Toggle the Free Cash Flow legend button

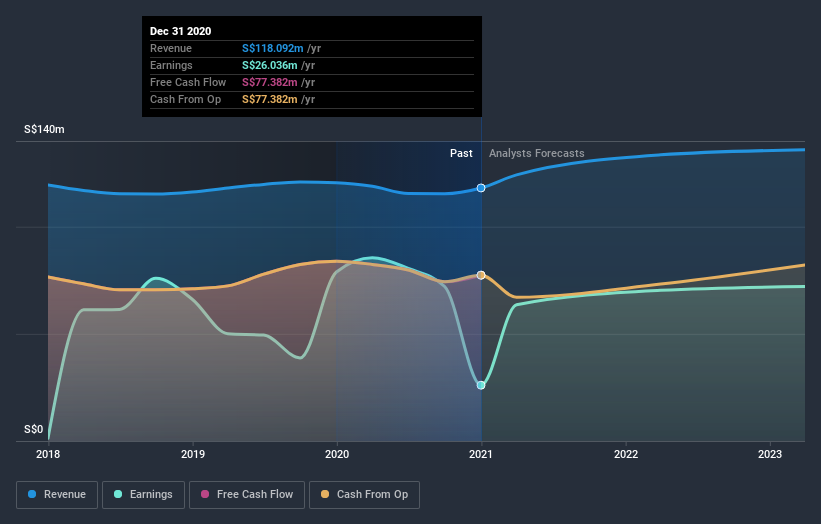point(247,495)
